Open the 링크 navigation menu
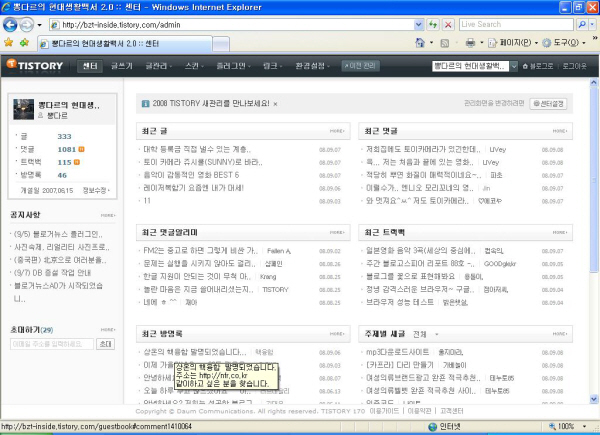The height and width of the screenshot is (435, 600). coord(272,66)
